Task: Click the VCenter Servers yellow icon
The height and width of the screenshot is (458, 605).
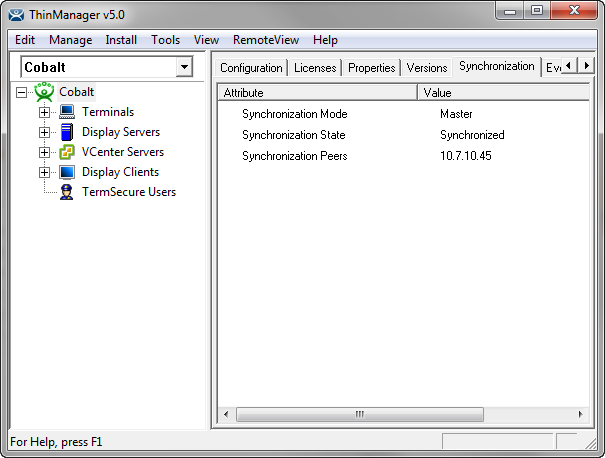Action: click(67, 152)
